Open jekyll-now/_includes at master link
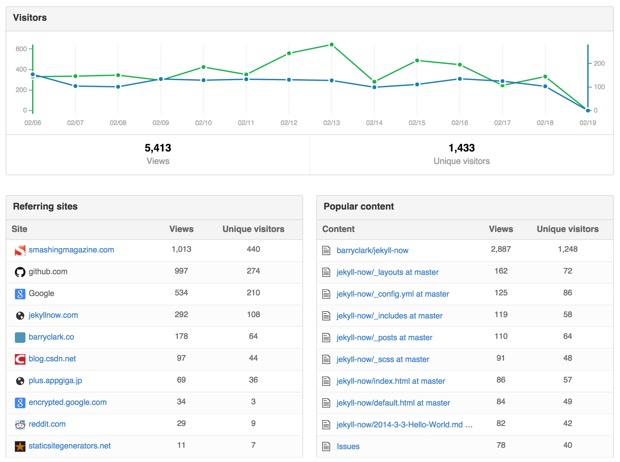620x462 pixels. [x=389, y=316]
